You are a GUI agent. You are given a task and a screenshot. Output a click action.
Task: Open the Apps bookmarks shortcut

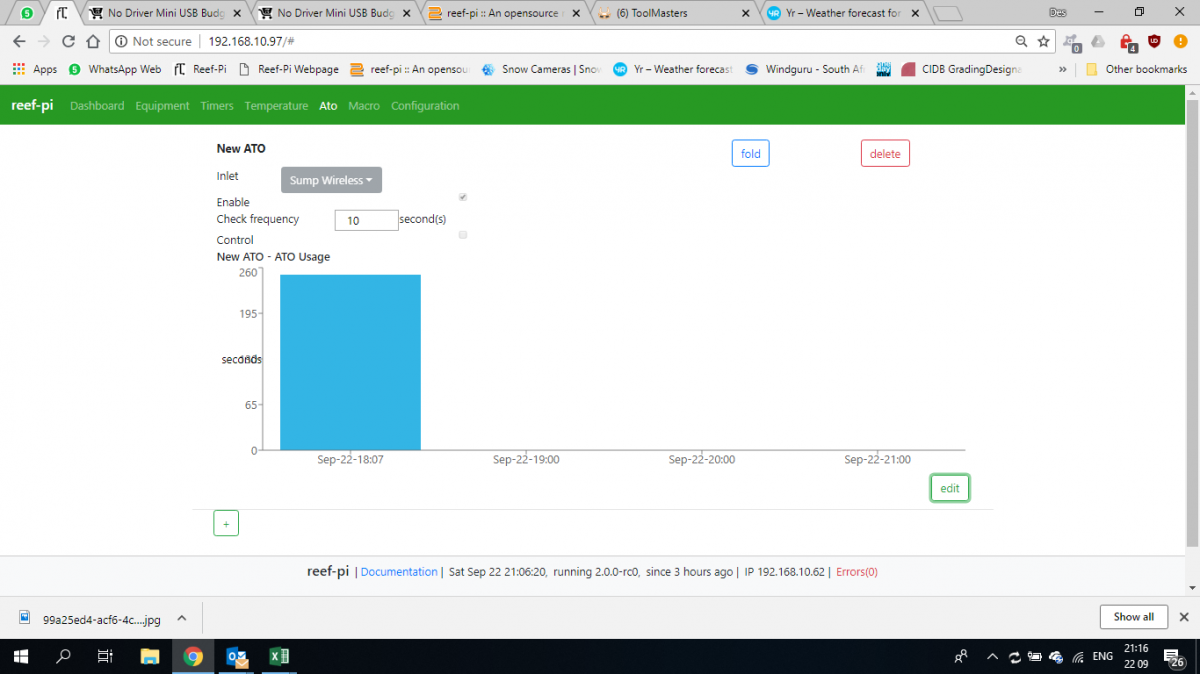(35, 69)
